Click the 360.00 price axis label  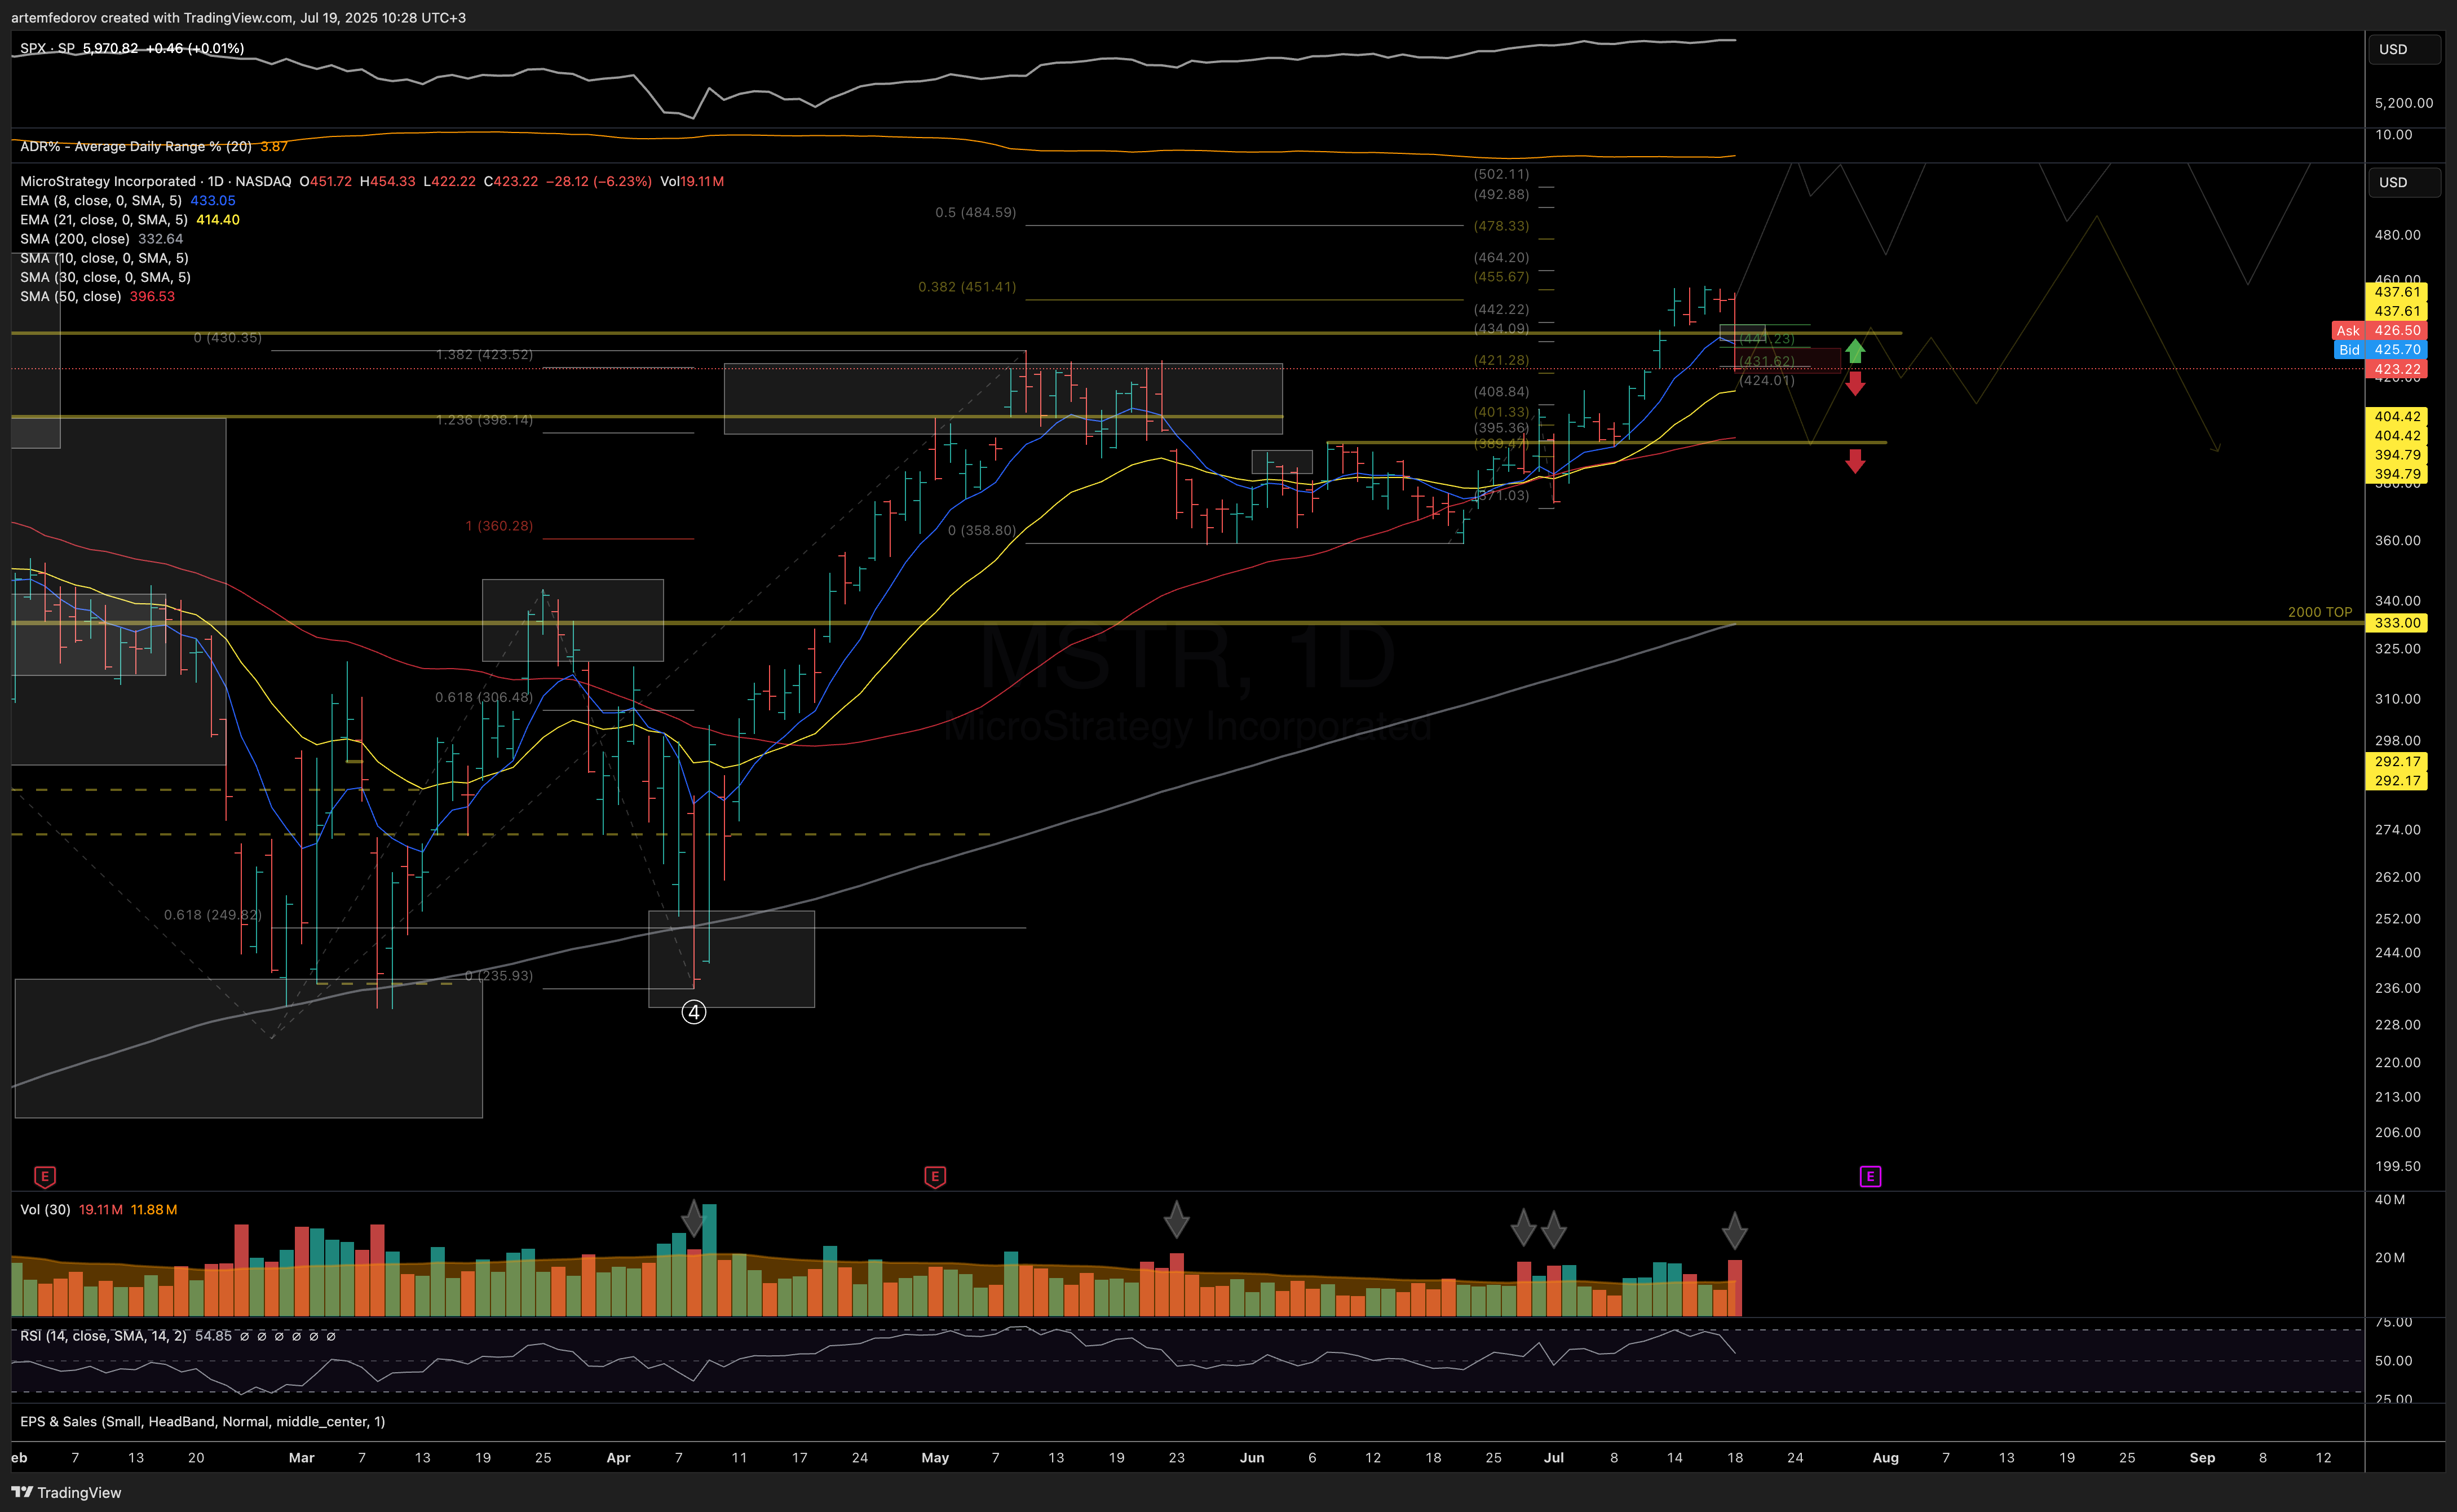point(2397,540)
